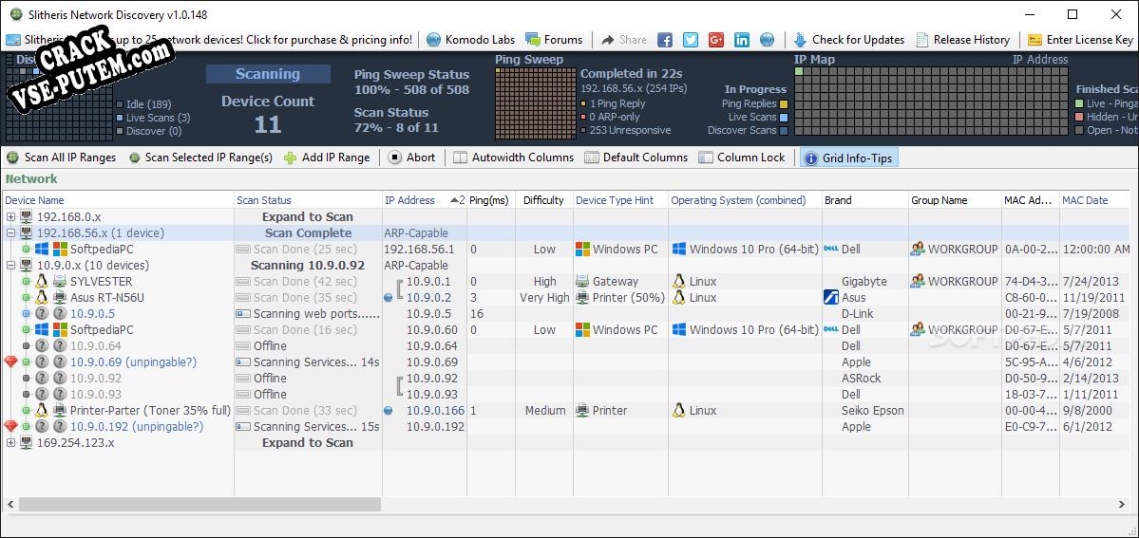Click the Gateway device type cell
The width and height of the screenshot is (1139, 538).
point(620,282)
